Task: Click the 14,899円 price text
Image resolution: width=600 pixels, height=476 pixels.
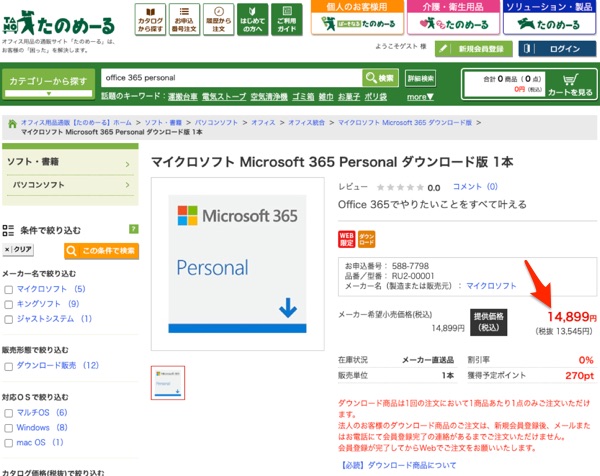Action: 572,317
